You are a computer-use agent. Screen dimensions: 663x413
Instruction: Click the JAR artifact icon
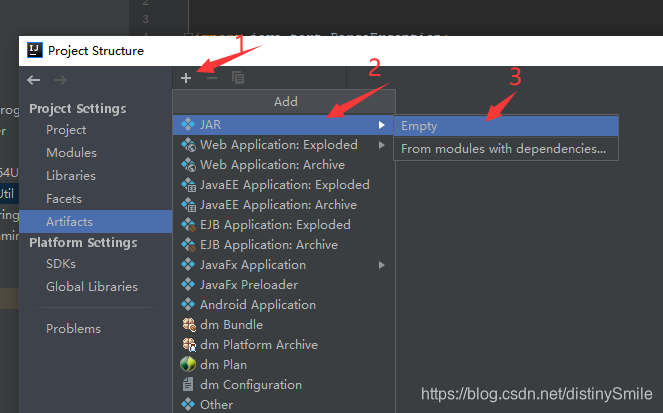pos(188,124)
